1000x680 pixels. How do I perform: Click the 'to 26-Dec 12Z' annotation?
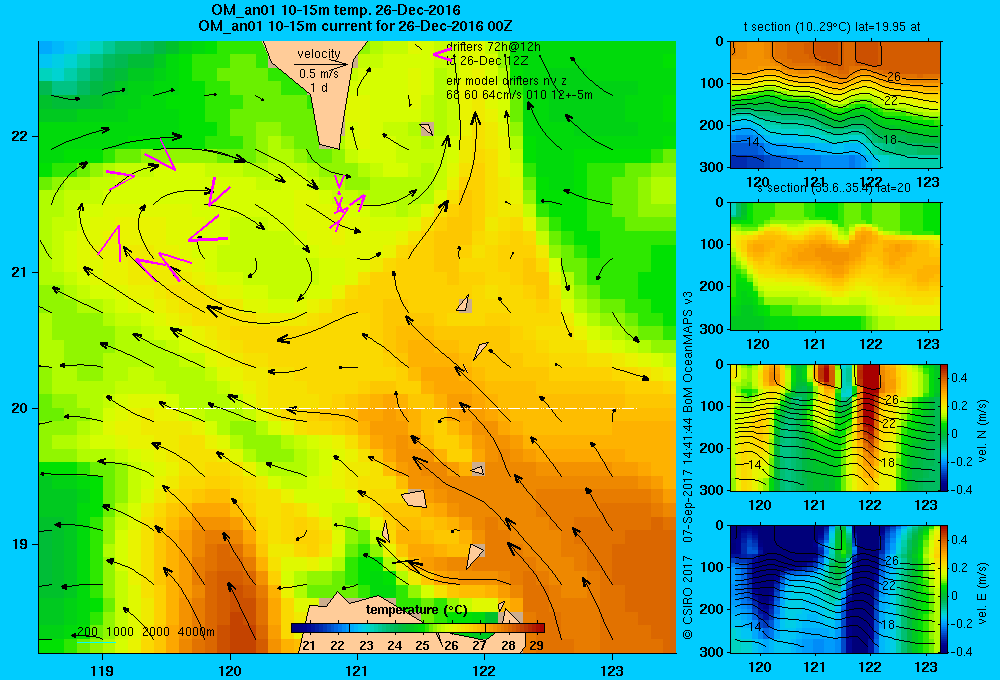pyautogui.click(x=487, y=61)
